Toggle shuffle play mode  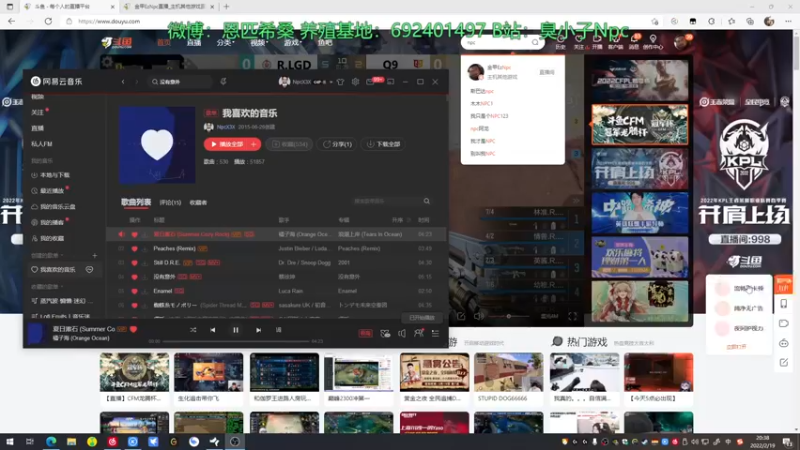click(193, 330)
